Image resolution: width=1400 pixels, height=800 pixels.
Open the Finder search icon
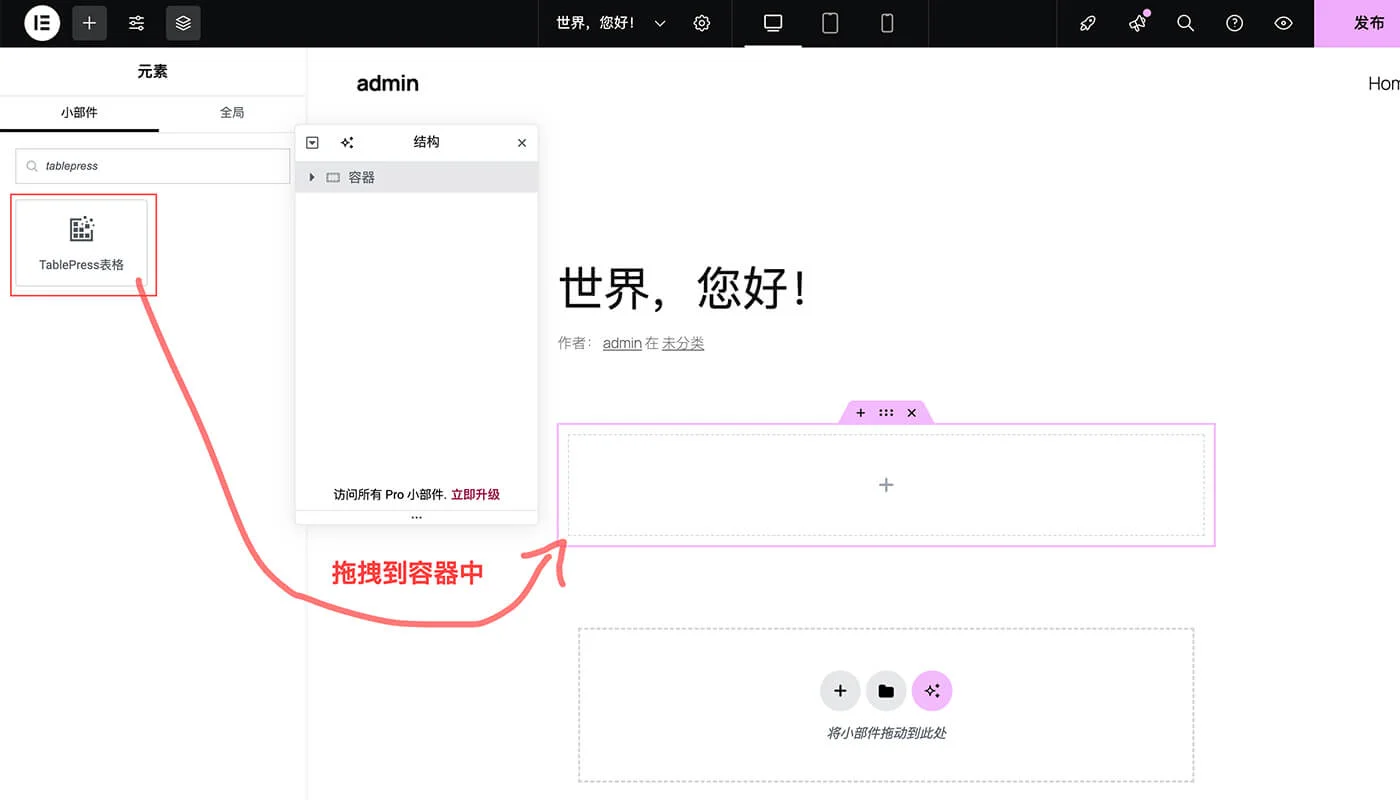1185,22
